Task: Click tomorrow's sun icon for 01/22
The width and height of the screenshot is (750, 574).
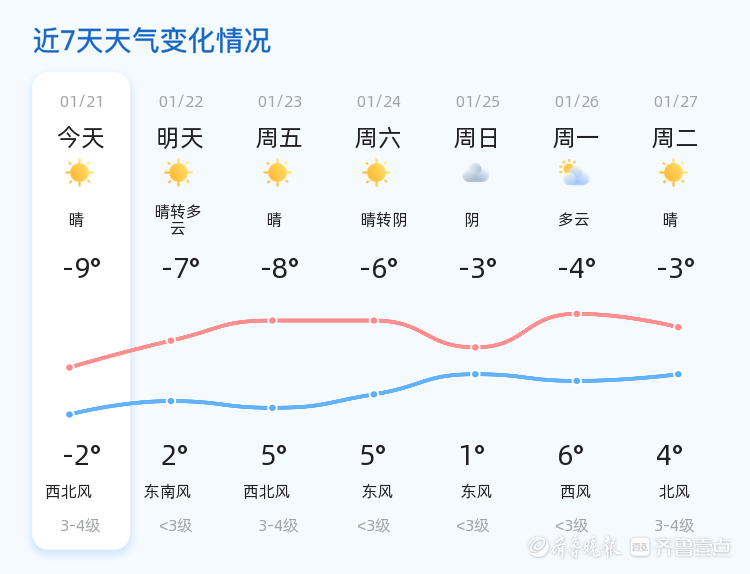Action: (178, 173)
